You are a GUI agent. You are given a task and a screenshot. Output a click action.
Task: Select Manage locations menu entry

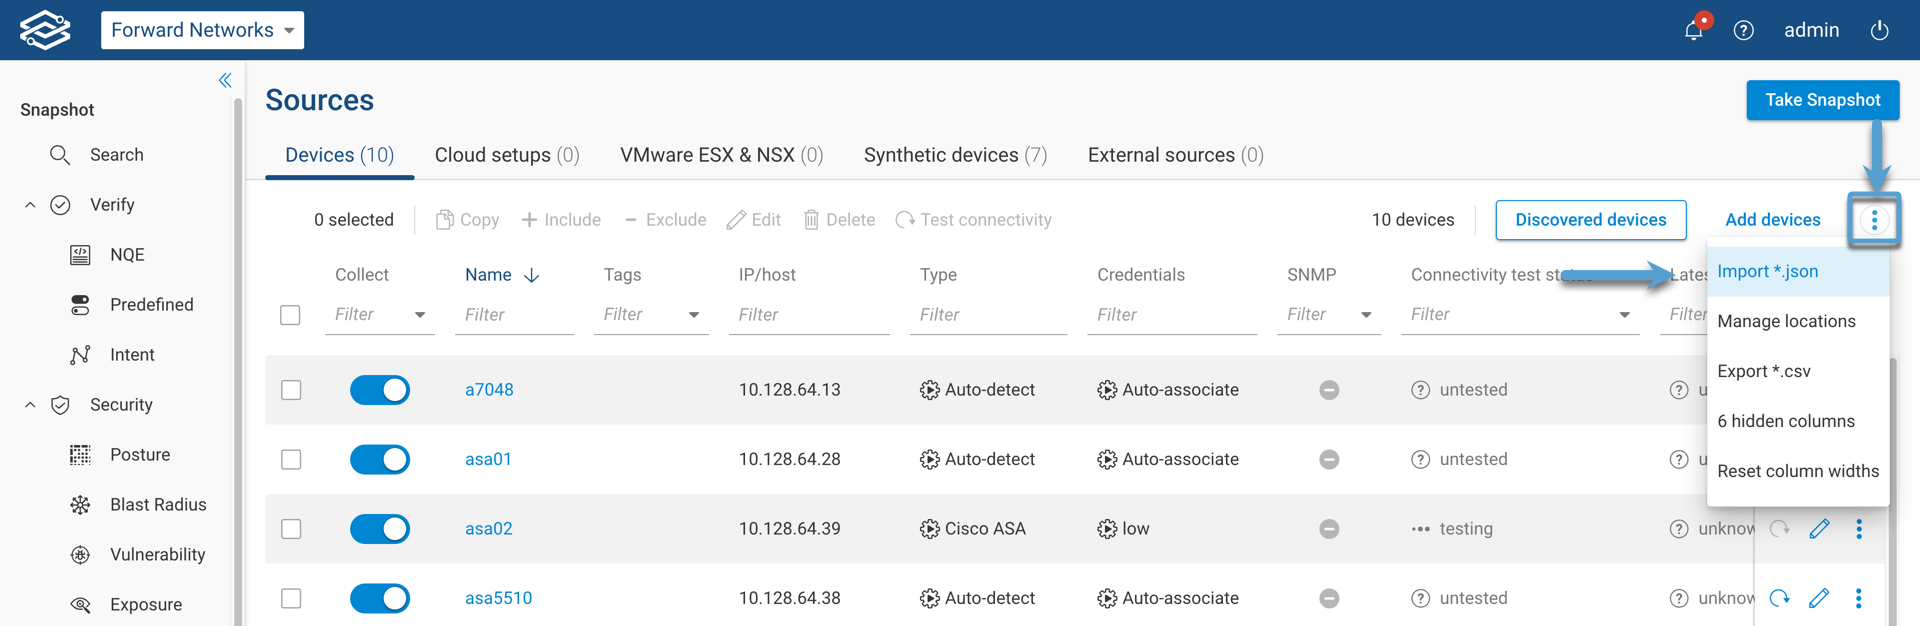[x=1798, y=321]
